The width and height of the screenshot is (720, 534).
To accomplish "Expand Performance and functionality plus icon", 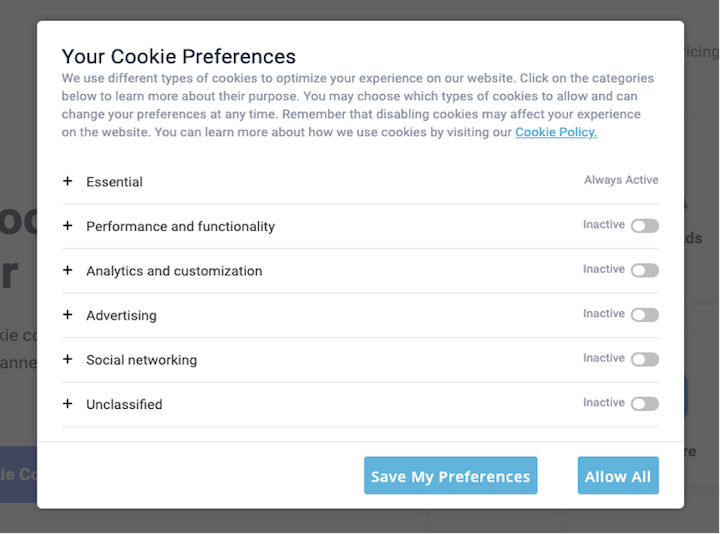I will tap(68, 226).
